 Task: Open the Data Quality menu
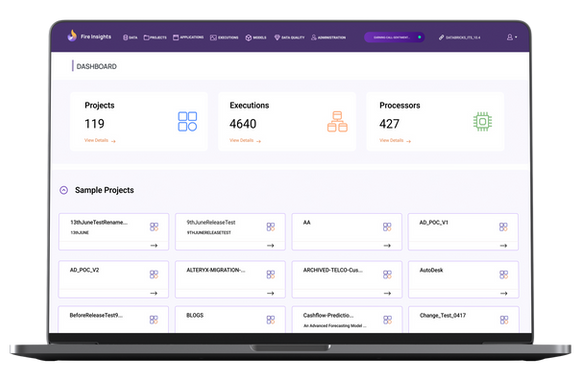[x=289, y=37]
